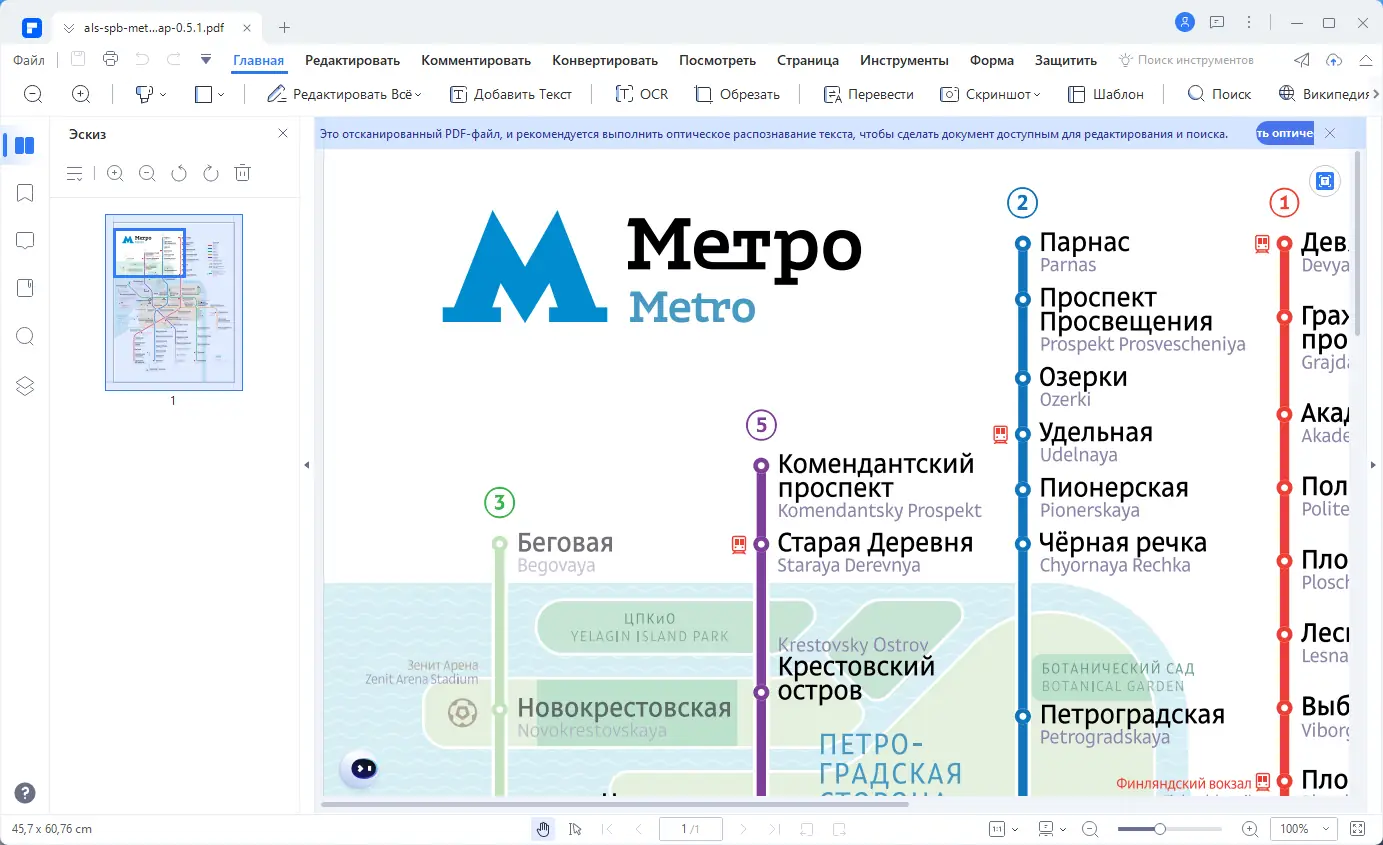Open the OCR tool

641,94
